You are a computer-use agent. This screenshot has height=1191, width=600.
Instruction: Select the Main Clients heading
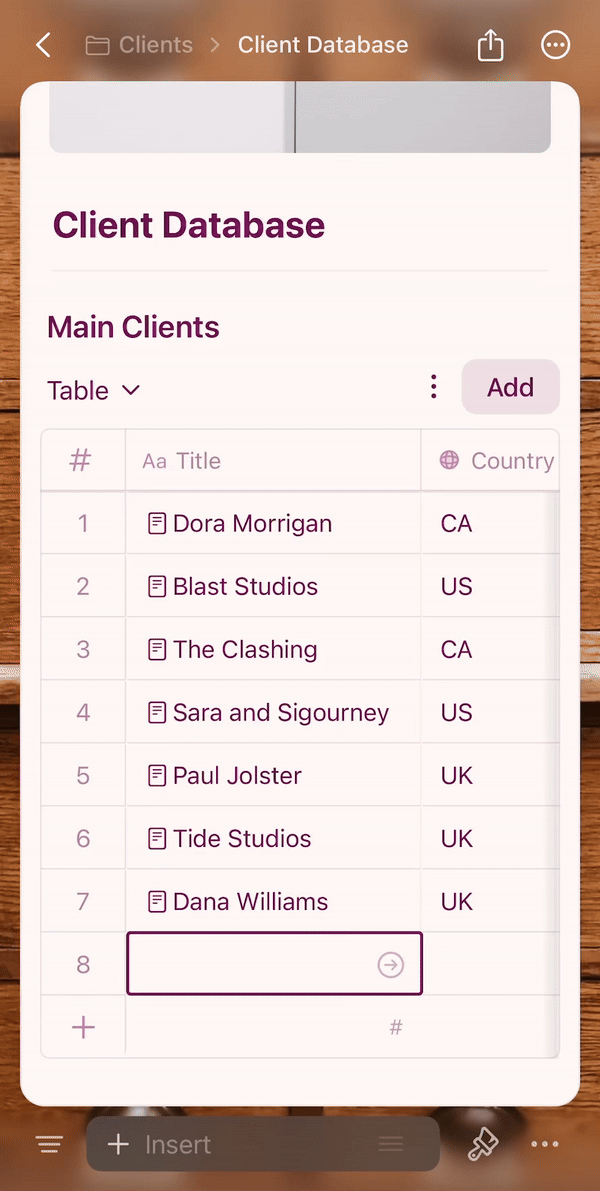133,327
